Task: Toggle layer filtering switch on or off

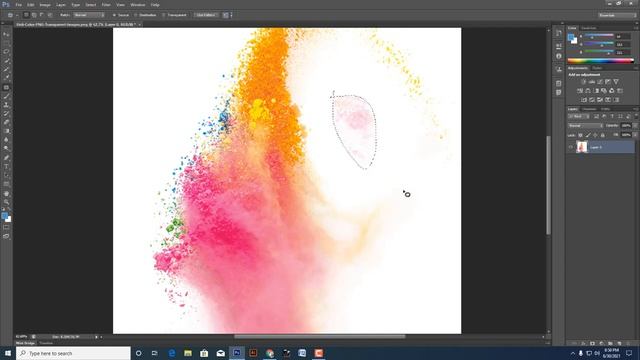Action: (636, 117)
